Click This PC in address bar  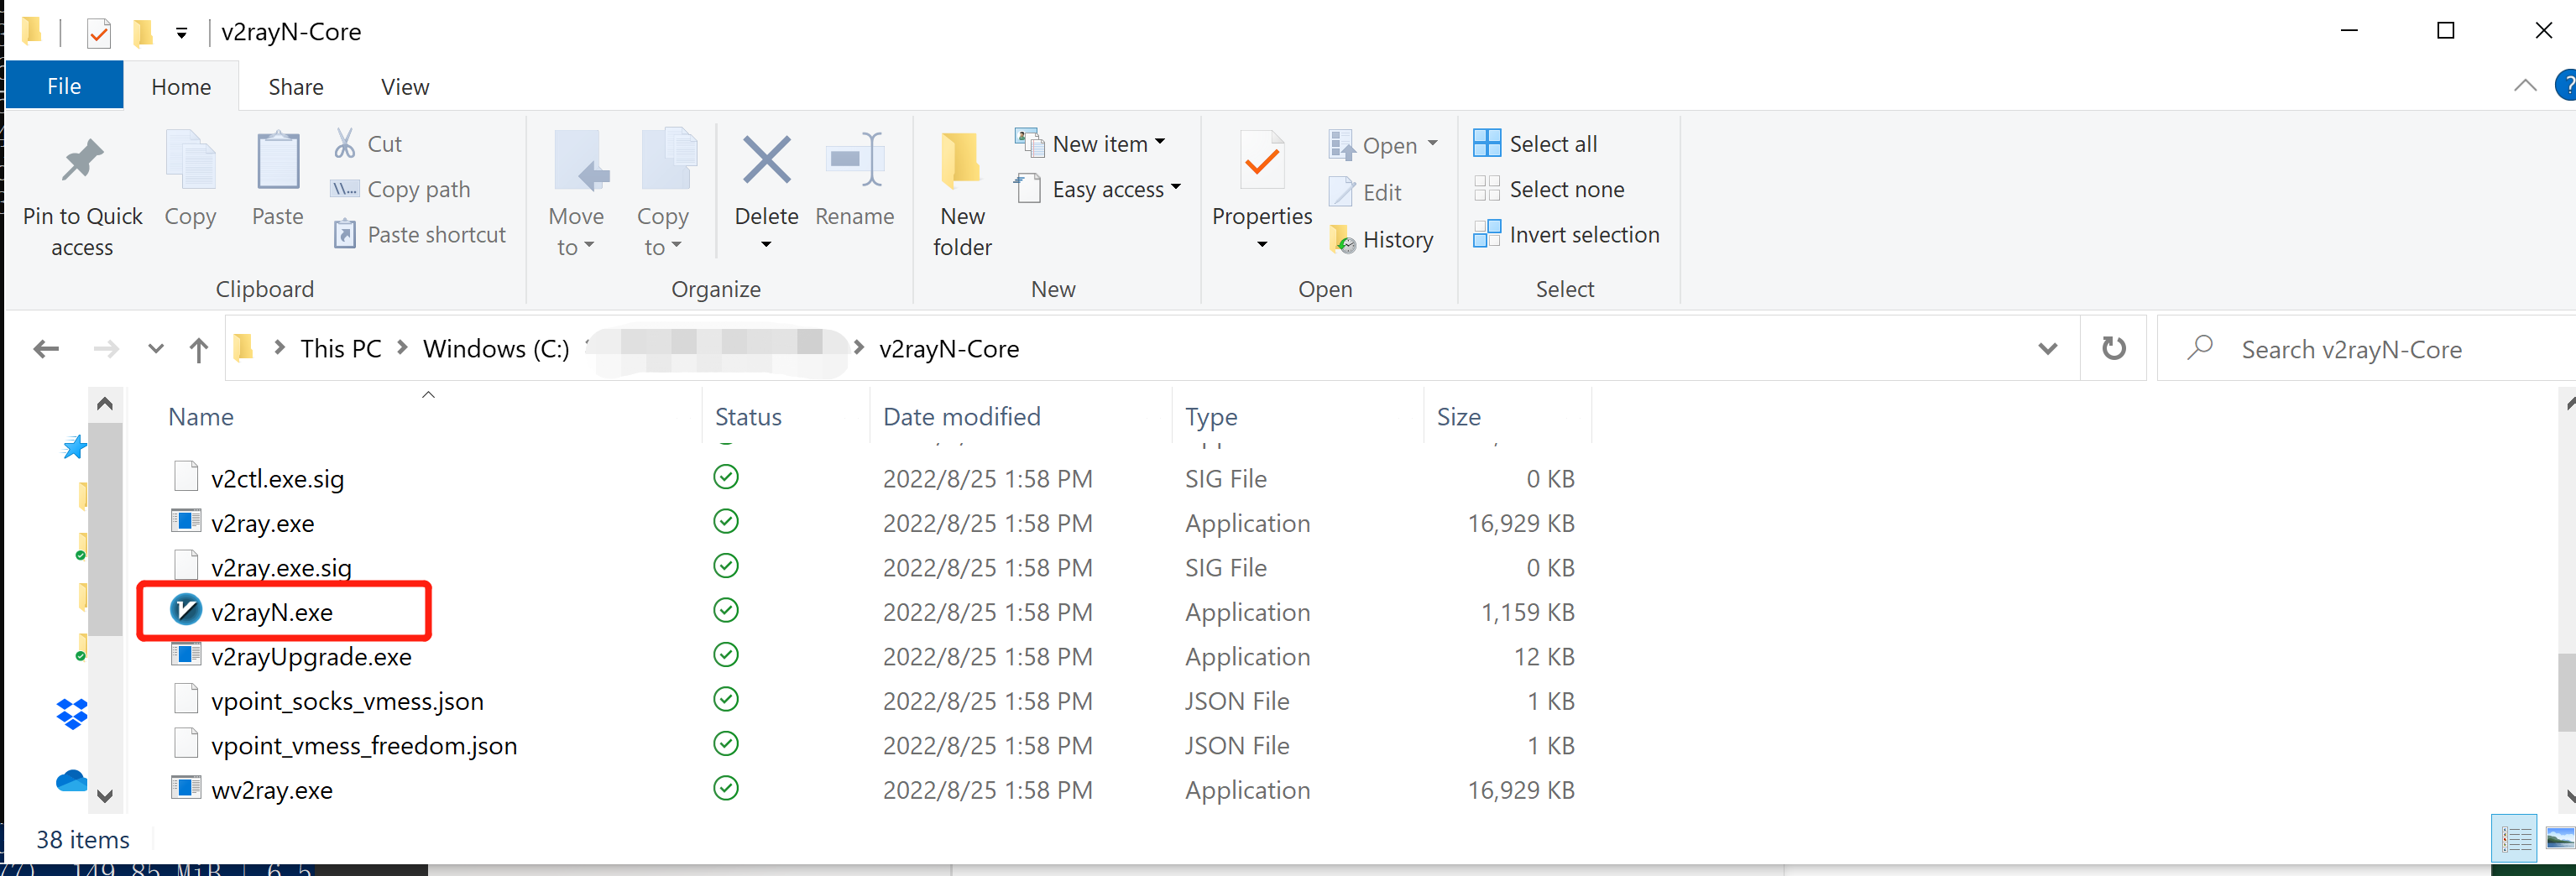[340, 348]
